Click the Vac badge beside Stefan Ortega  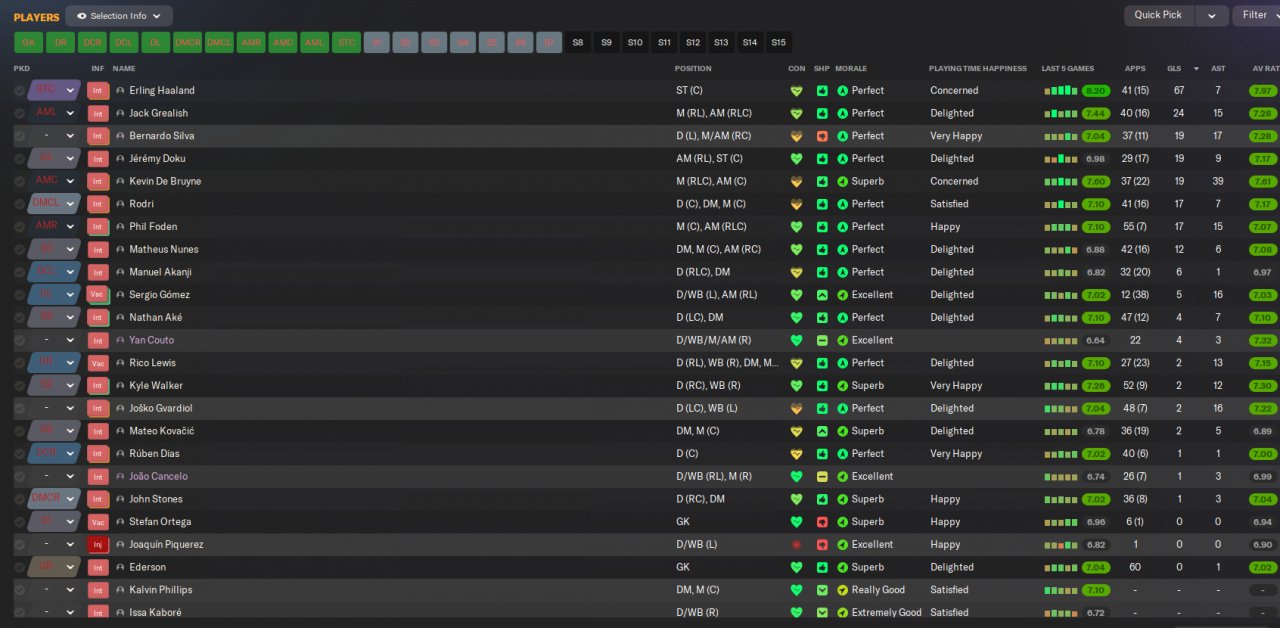97,522
